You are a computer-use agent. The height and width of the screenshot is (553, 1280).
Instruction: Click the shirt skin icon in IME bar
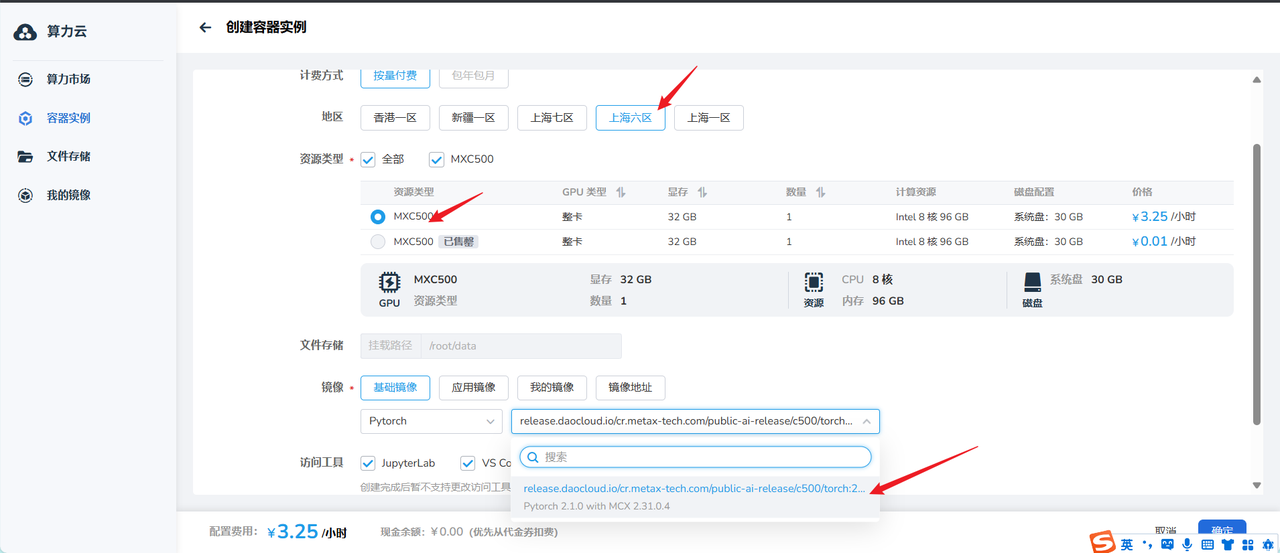click(x=1228, y=545)
